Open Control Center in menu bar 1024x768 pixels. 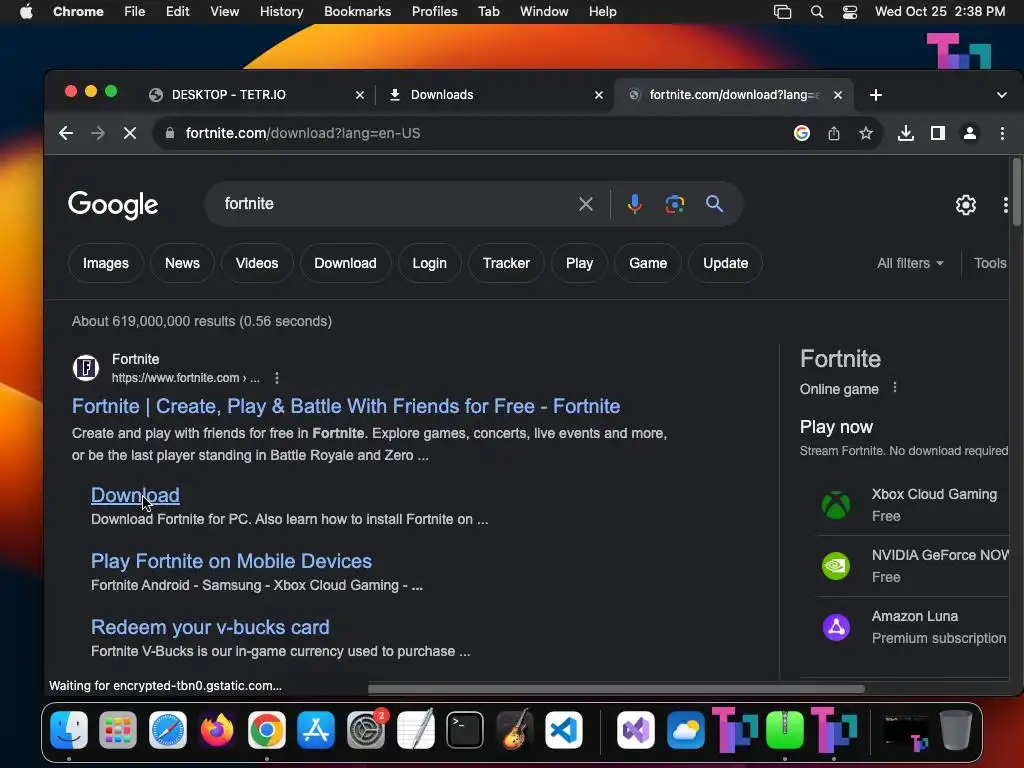[x=850, y=12]
